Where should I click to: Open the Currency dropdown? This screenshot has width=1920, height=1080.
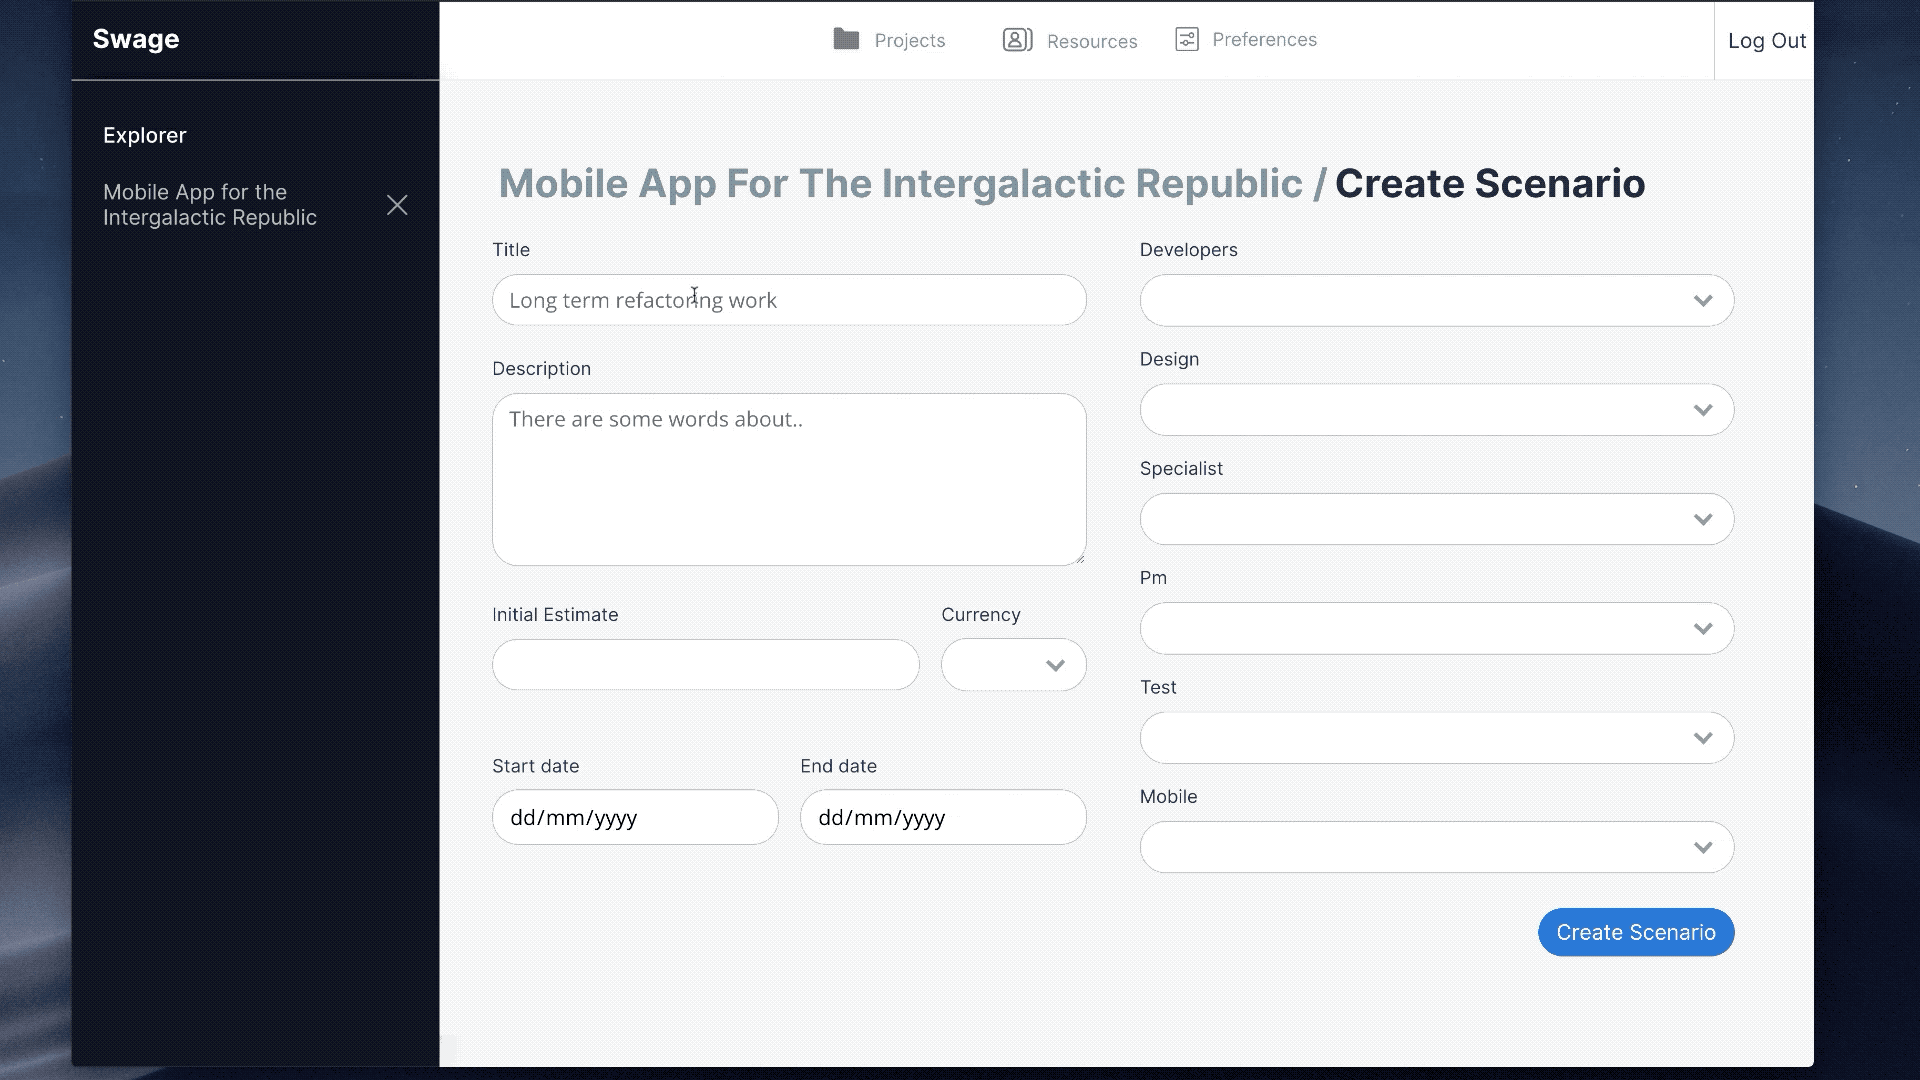(1013, 665)
